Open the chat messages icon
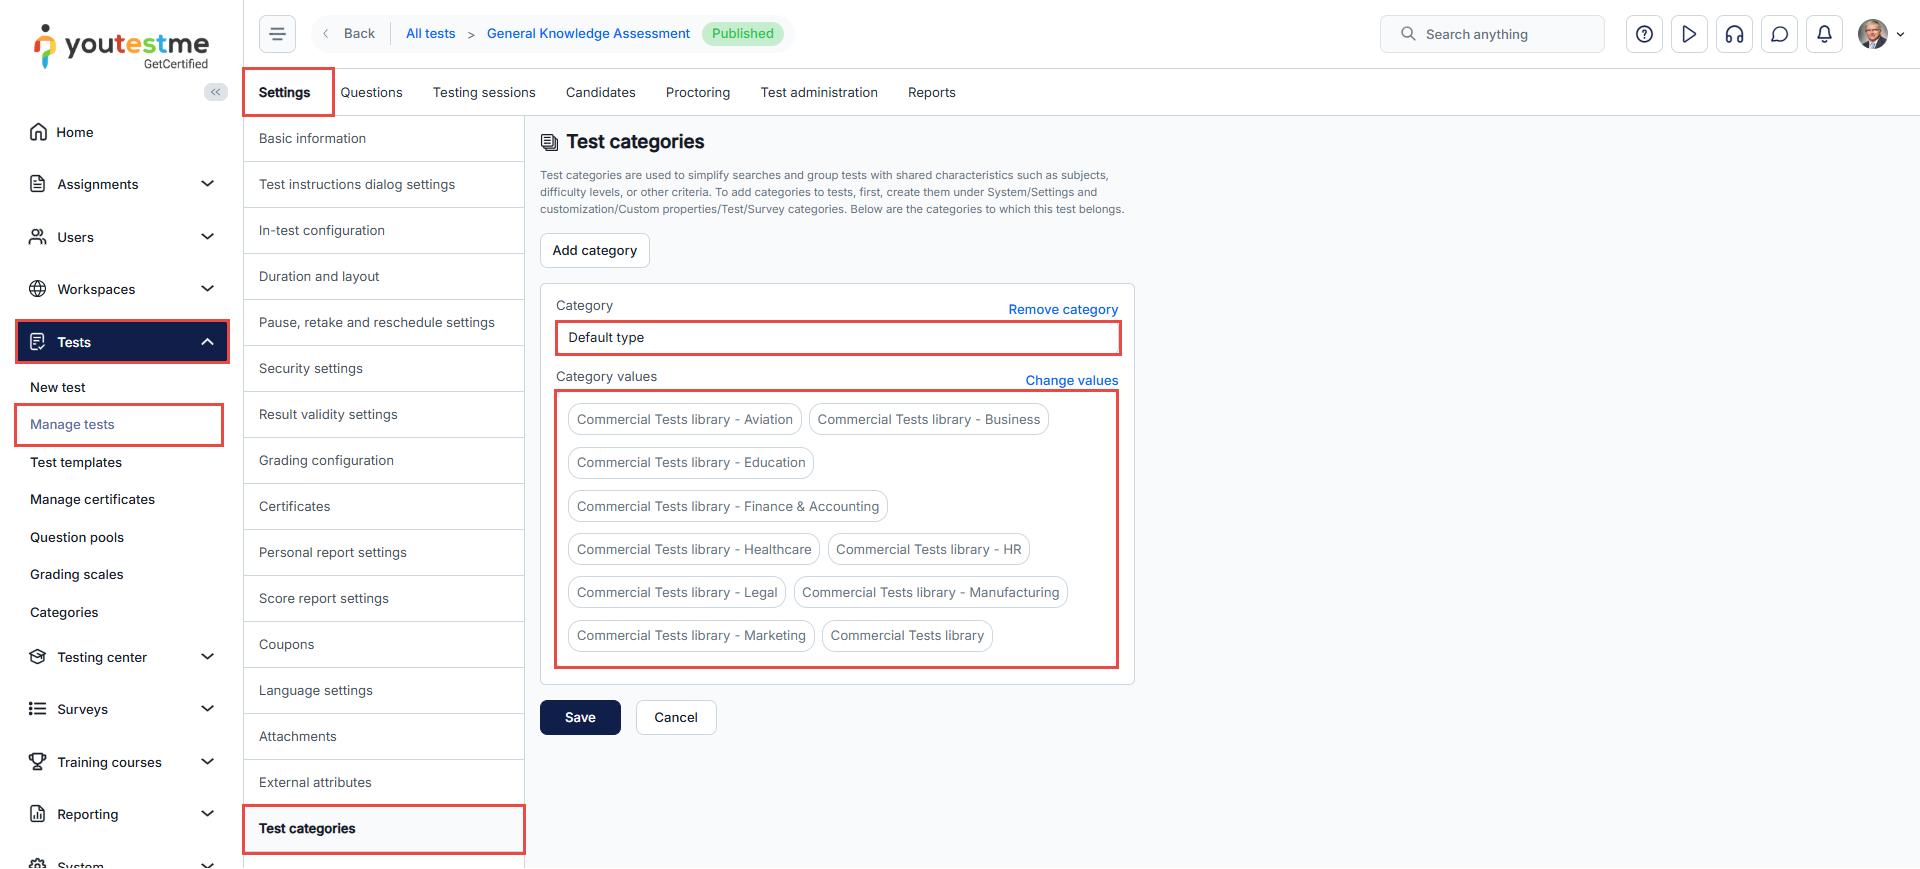Screen dimensions: 1920x869 point(1779,34)
